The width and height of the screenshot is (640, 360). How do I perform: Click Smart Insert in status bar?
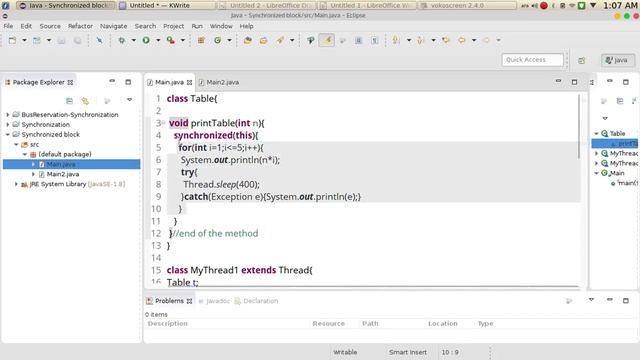point(408,352)
